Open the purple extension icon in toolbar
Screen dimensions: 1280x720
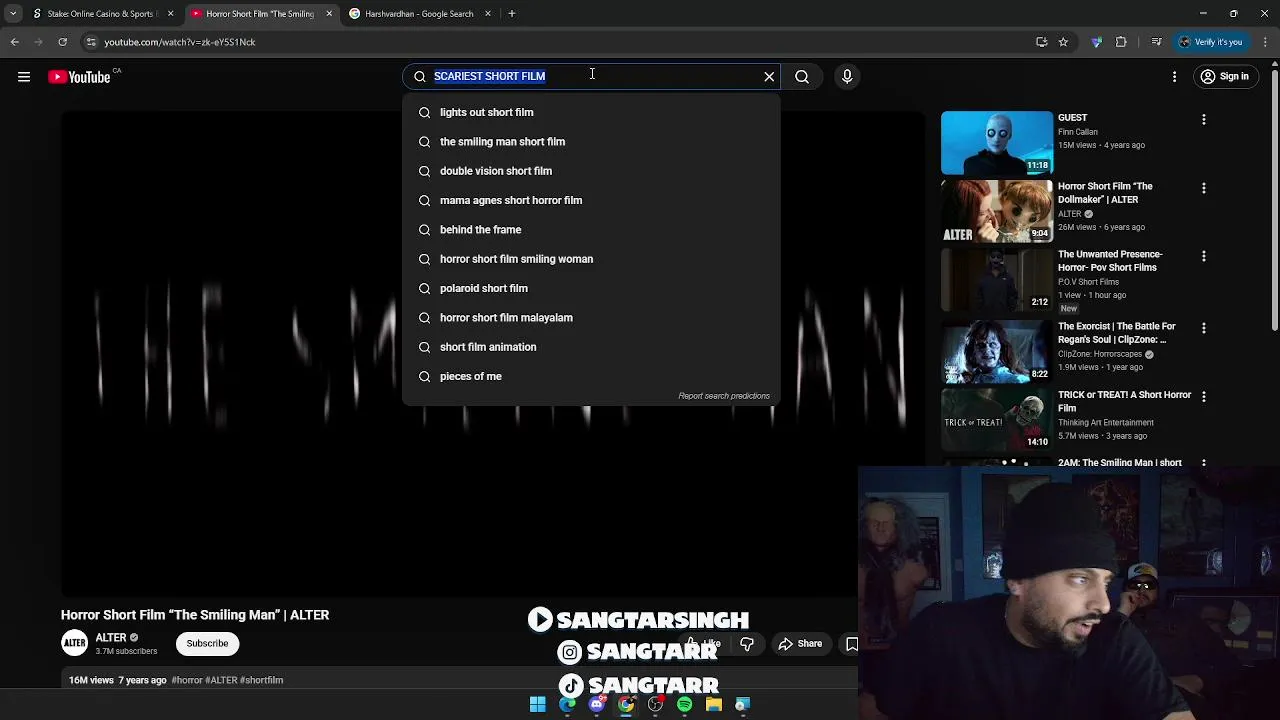(x=1097, y=42)
